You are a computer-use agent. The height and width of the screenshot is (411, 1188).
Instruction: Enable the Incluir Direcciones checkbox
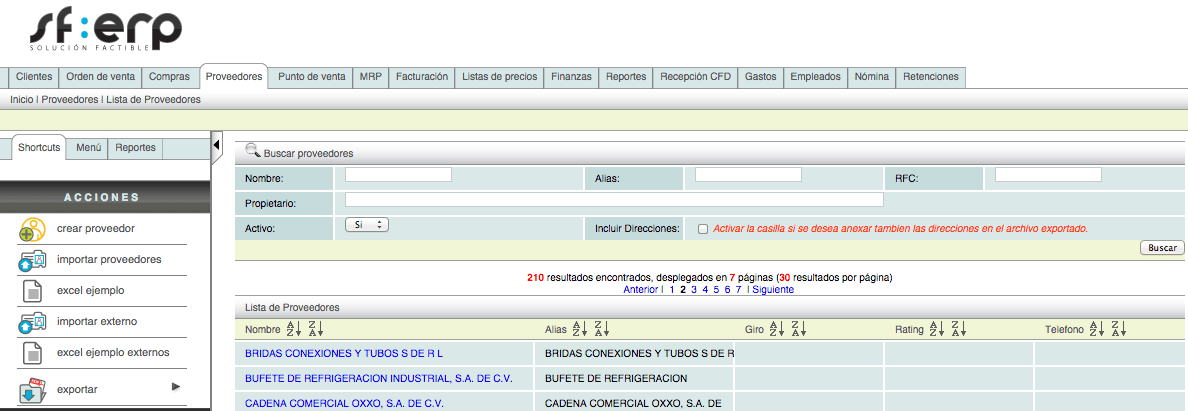(703, 228)
